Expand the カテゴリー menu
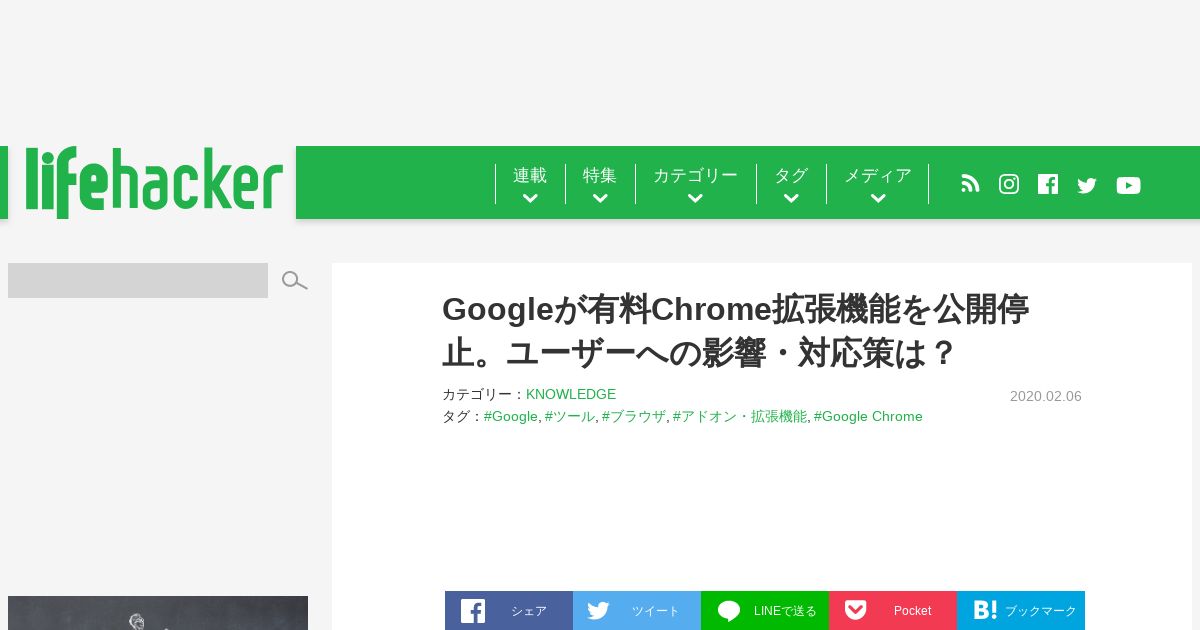Screen dimensions: 1200x630 [x=695, y=184]
